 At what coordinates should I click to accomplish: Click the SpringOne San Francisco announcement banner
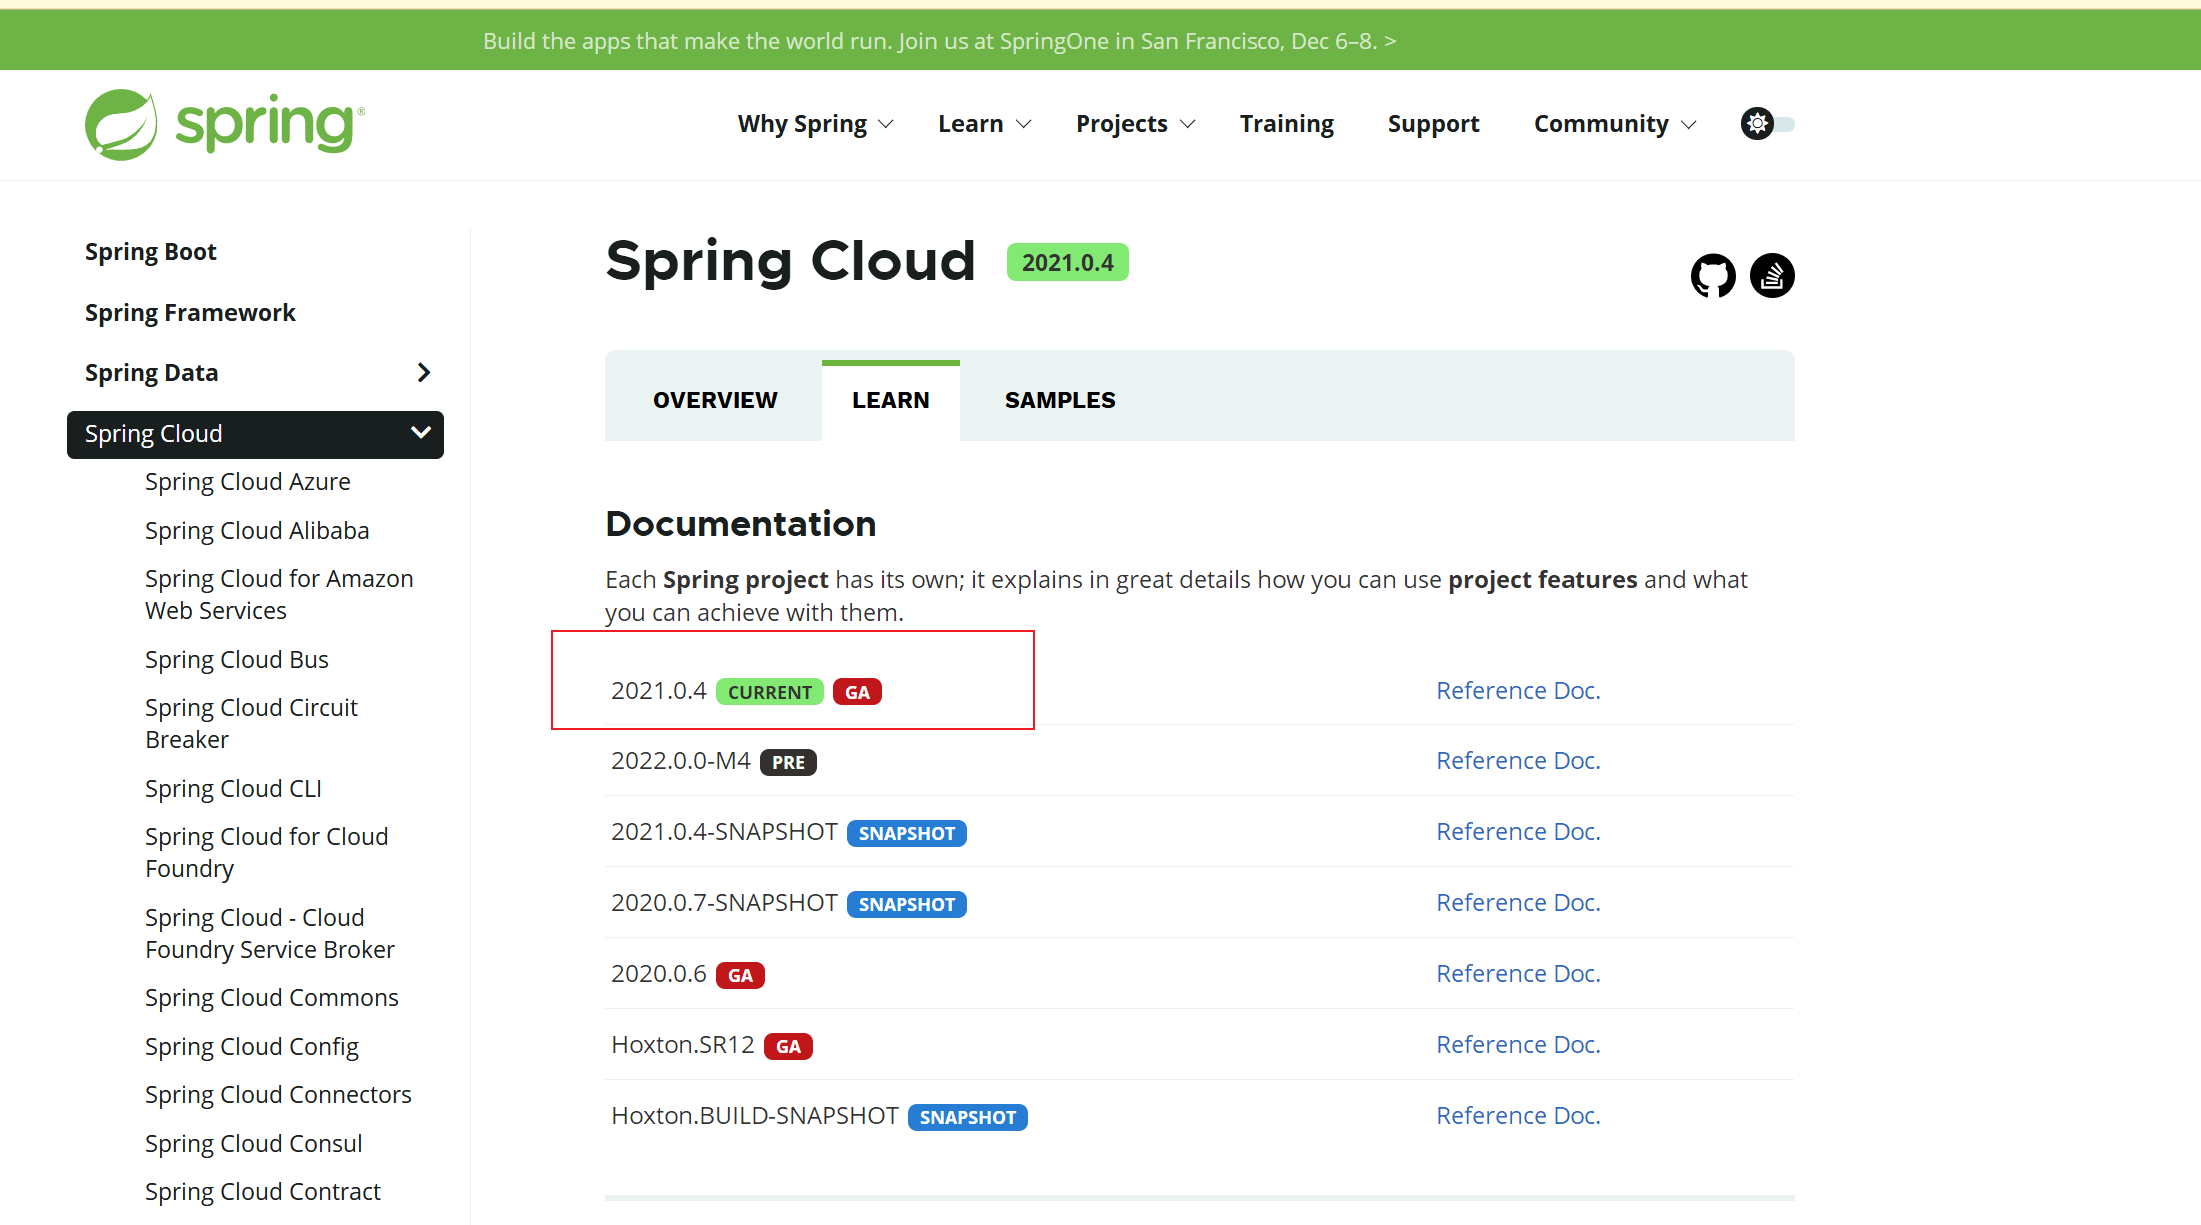939,41
